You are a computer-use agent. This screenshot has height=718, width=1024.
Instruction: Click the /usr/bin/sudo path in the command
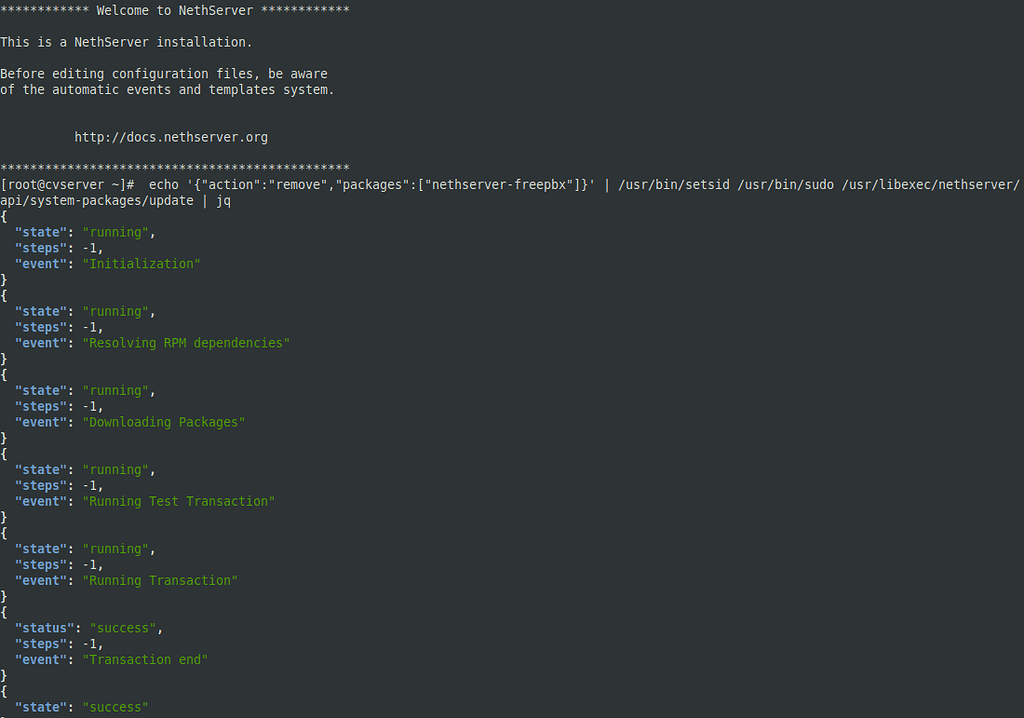(x=786, y=185)
